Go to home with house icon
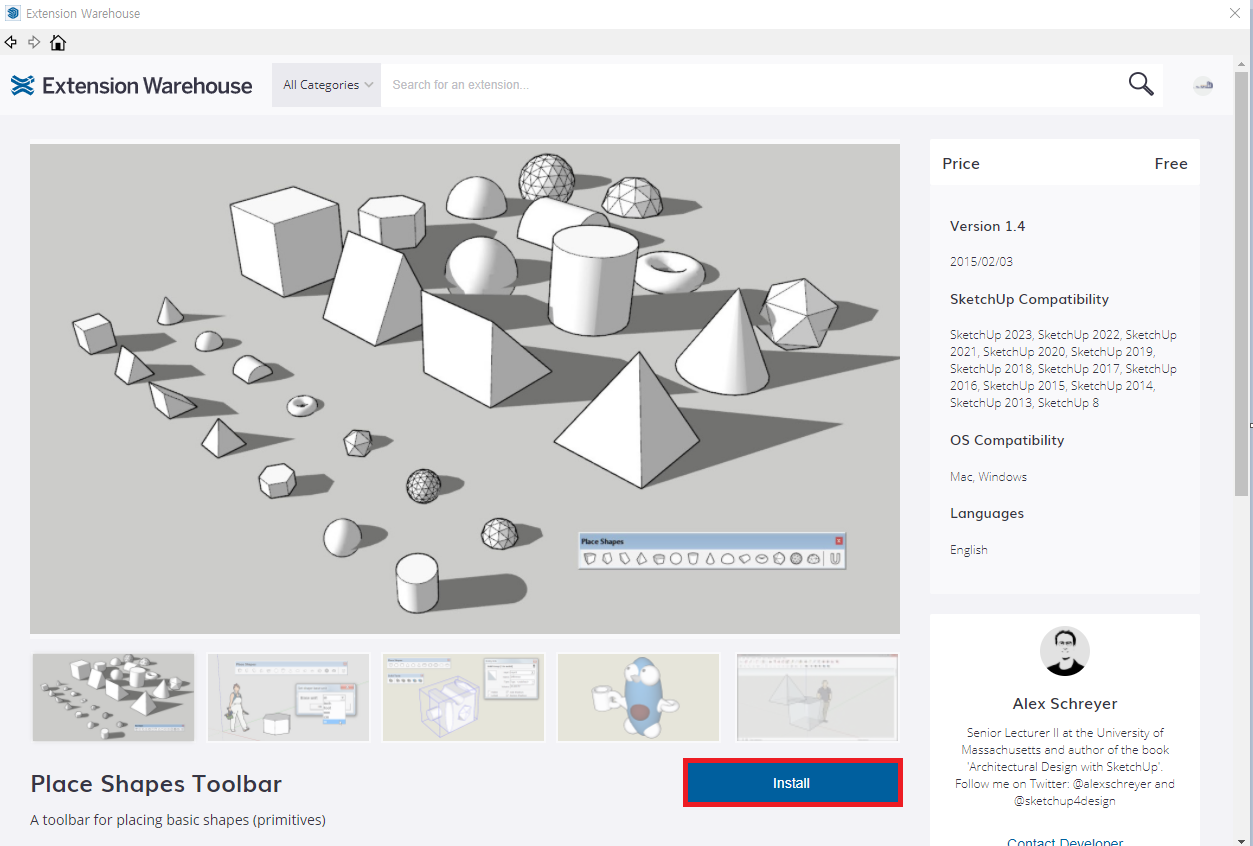This screenshot has width=1253, height=846. click(x=58, y=42)
